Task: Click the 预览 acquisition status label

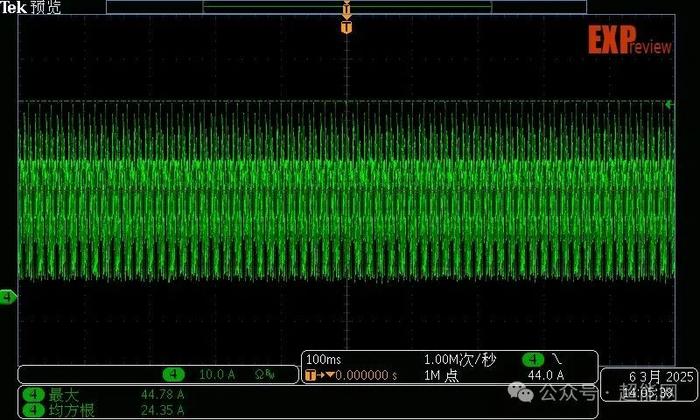Action: [x=46, y=7]
